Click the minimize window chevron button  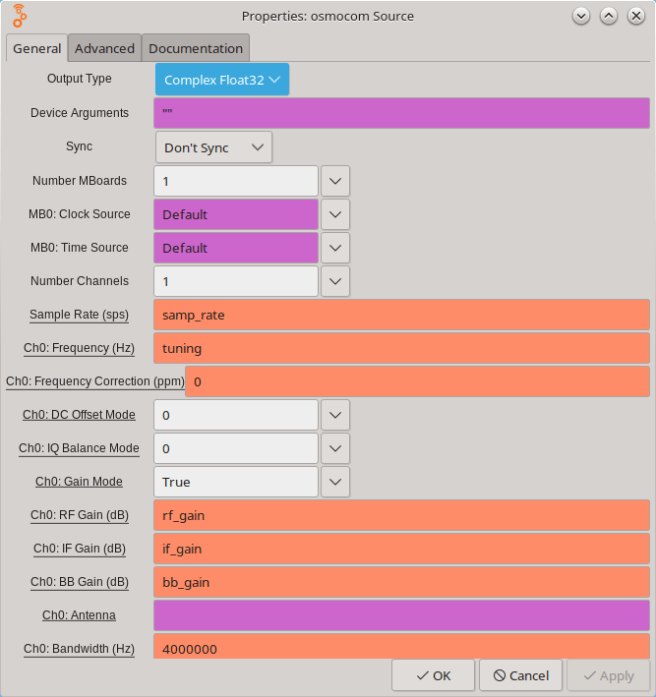581,16
